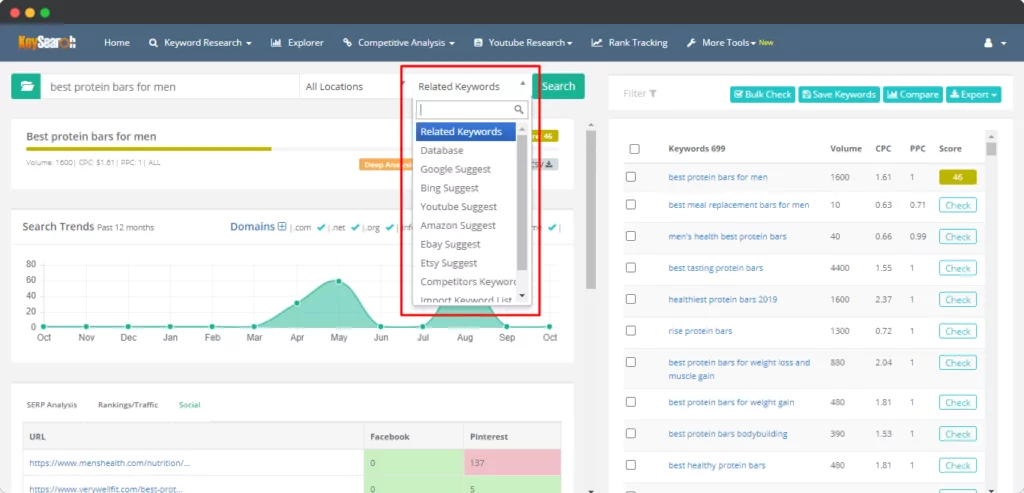Viewport: 1024px width, 493px height.
Task: Click the score 46 badge in keyword table
Action: [958, 177]
